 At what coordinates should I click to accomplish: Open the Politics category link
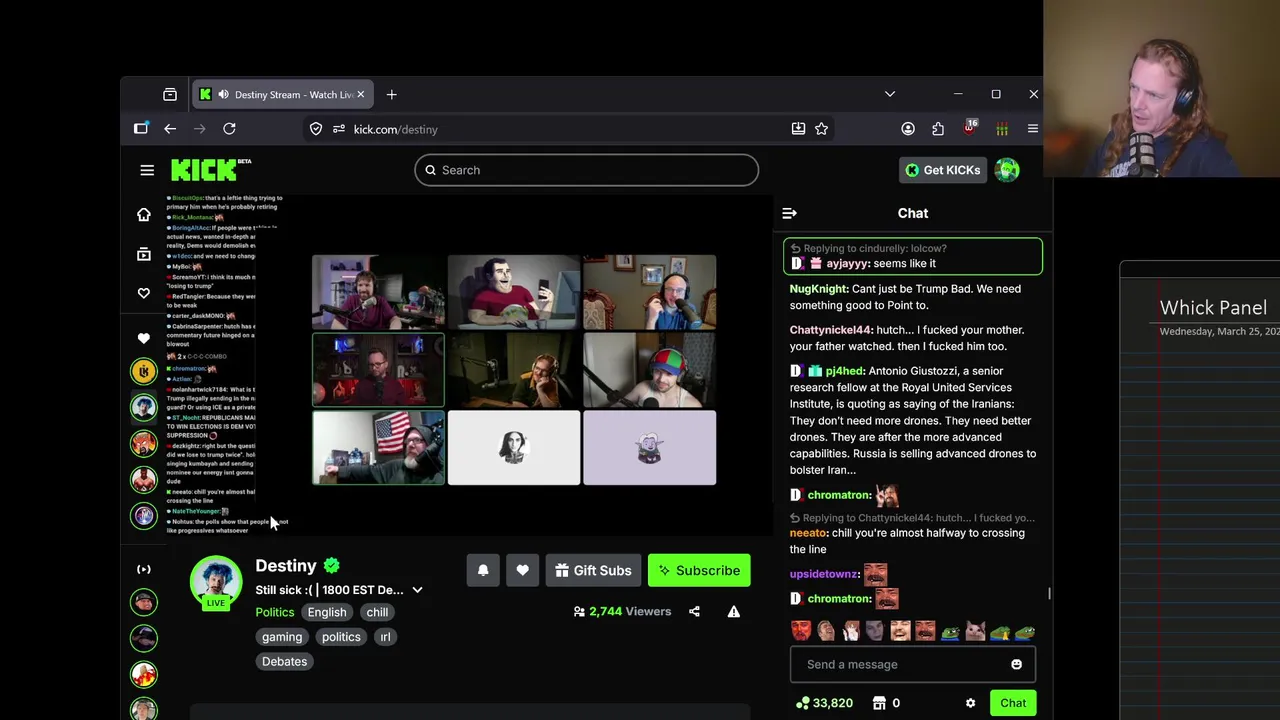(275, 612)
